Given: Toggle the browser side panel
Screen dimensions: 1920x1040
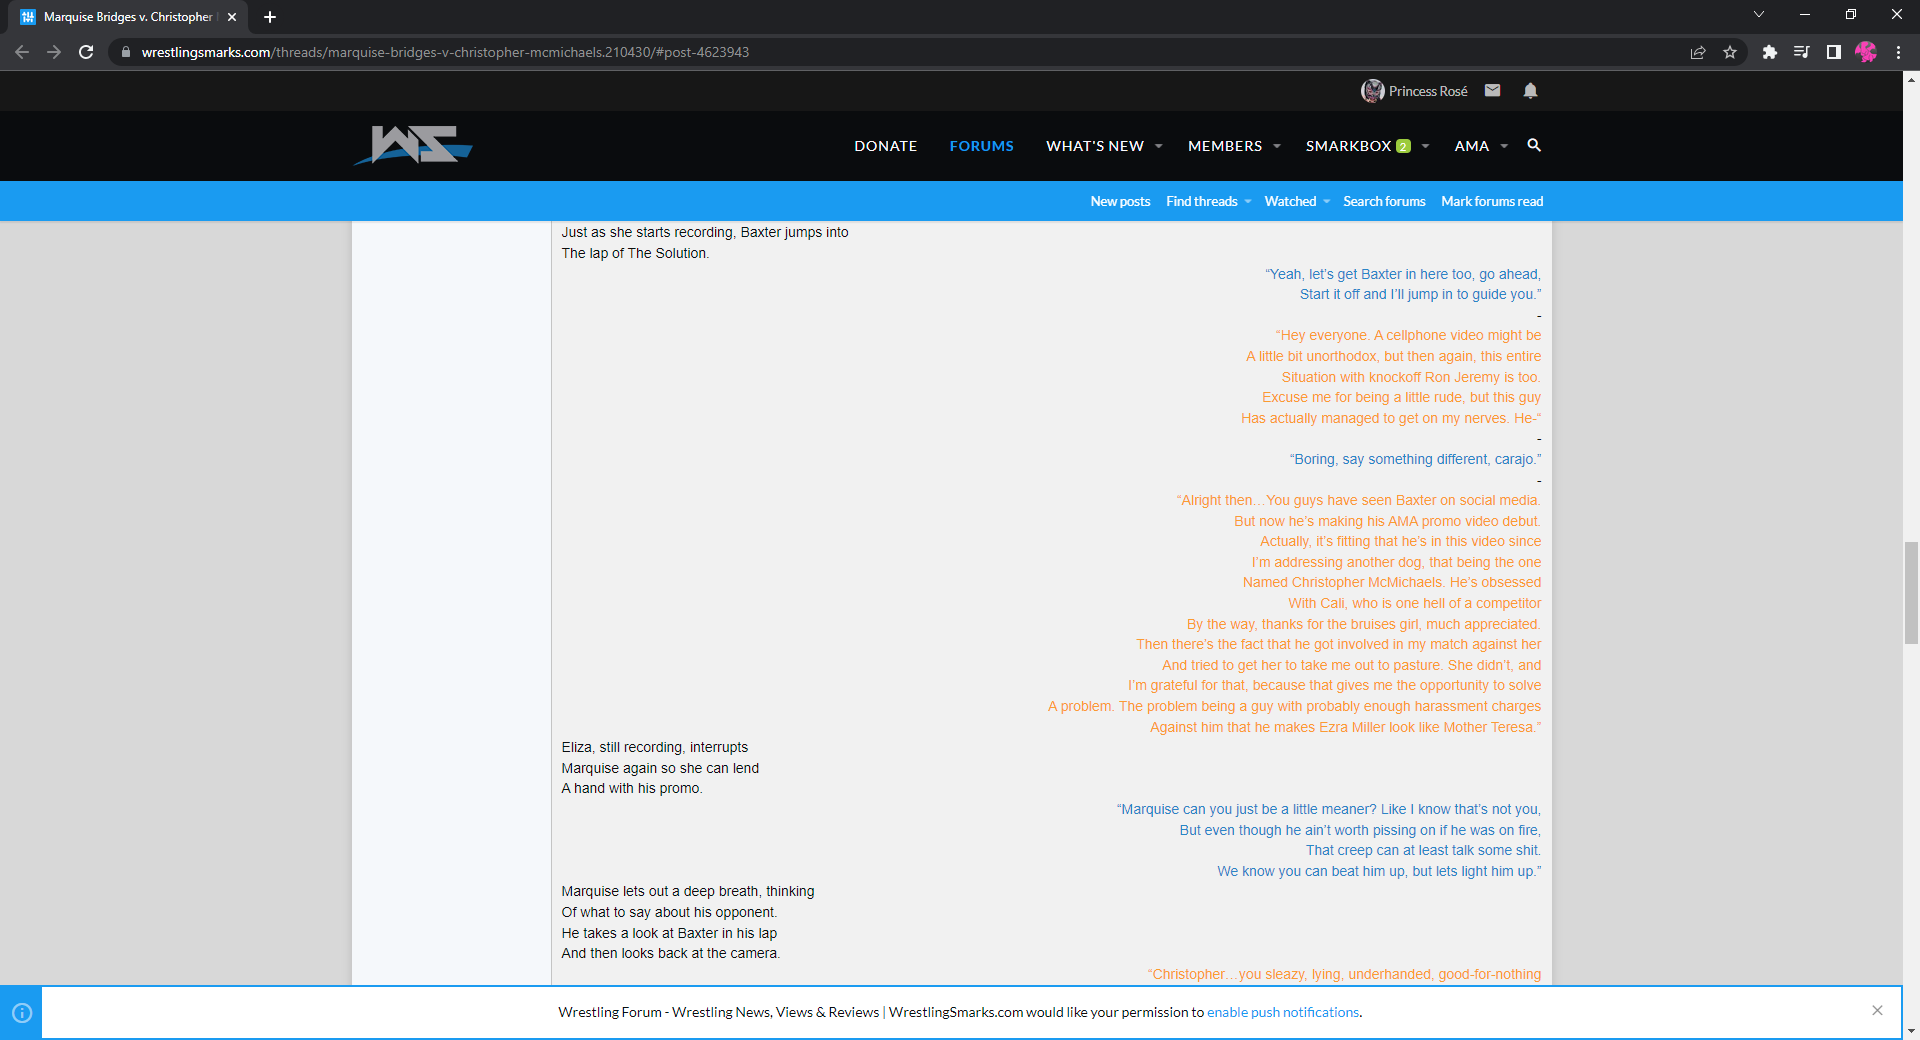Looking at the screenshot, I should [1834, 52].
